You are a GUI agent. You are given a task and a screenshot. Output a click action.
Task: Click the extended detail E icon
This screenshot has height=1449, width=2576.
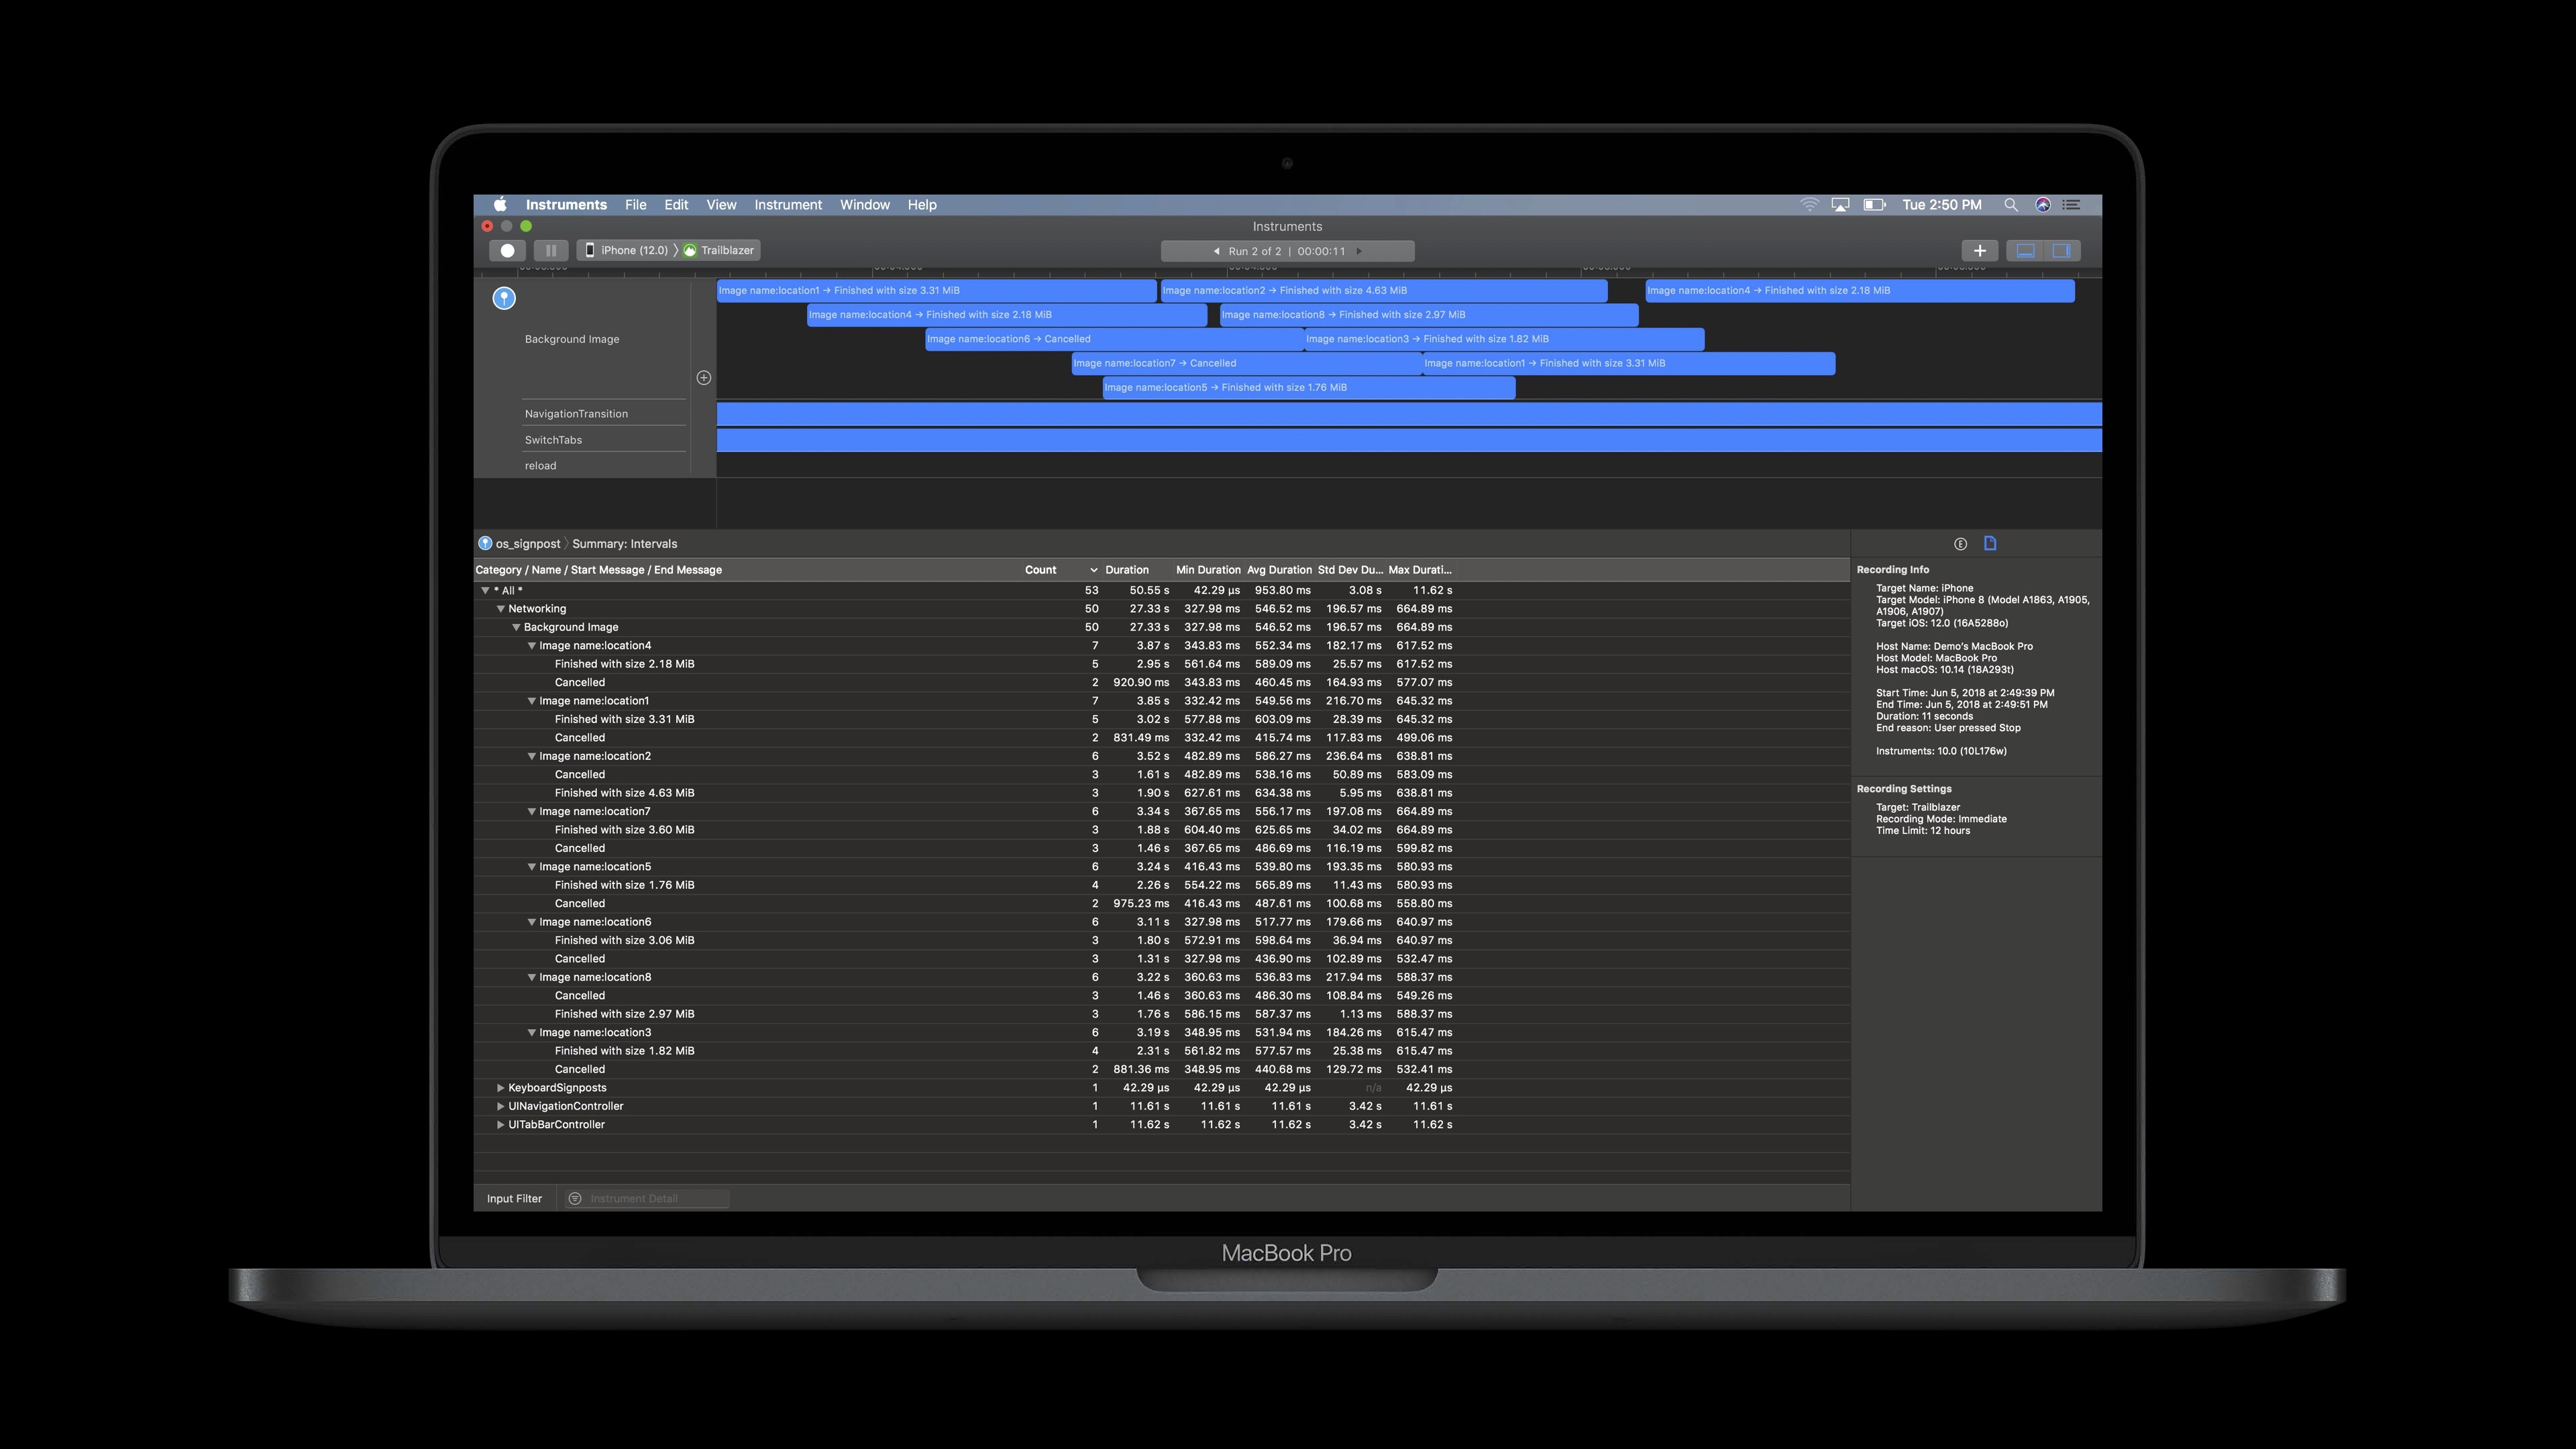[x=1960, y=544]
